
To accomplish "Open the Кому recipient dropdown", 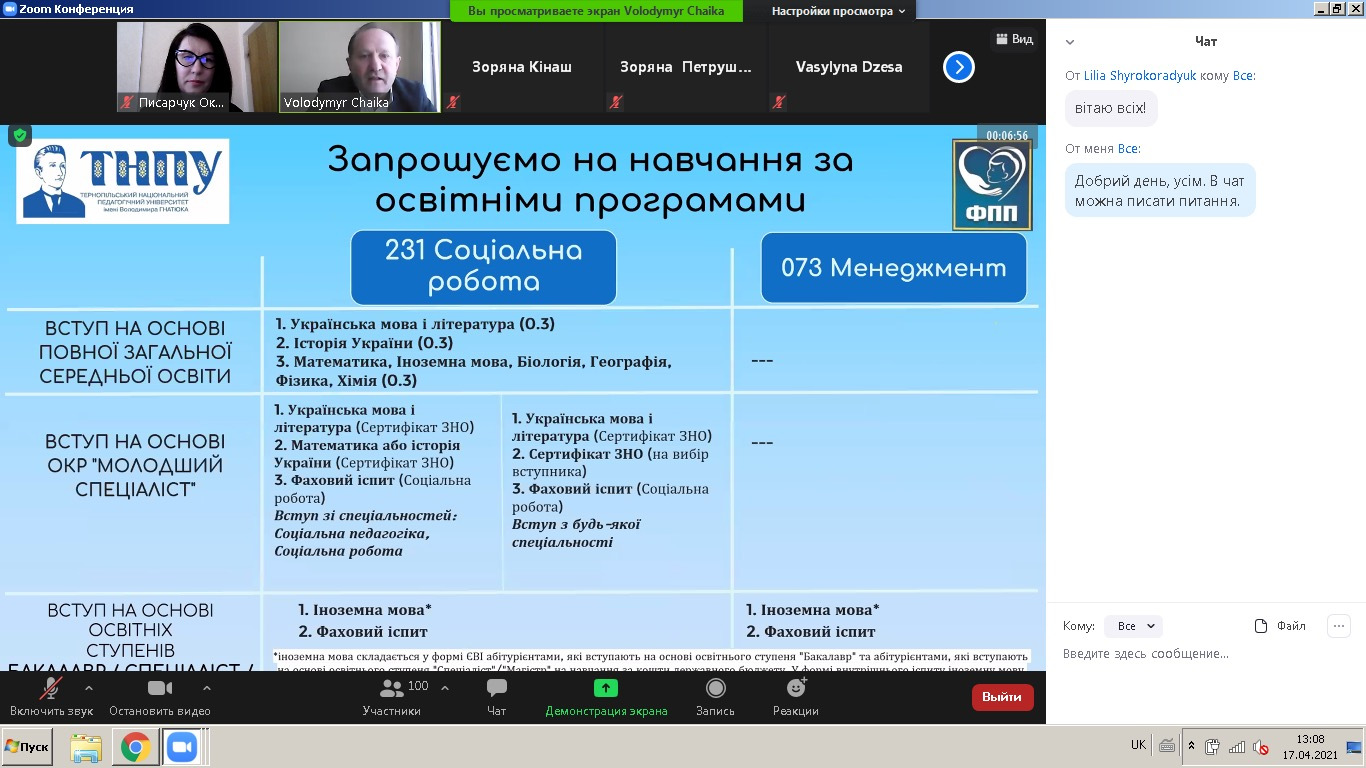I will tap(1133, 626).
